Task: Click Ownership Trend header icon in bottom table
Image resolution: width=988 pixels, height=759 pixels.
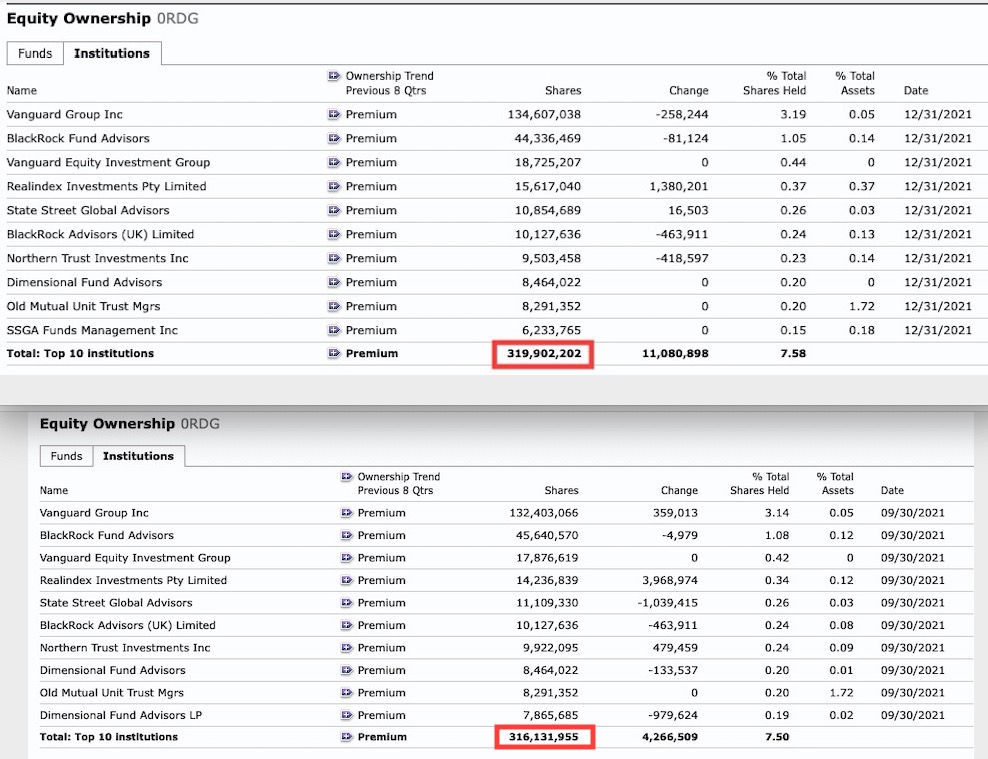Action: pyautogui.click(x=346, y=477)
